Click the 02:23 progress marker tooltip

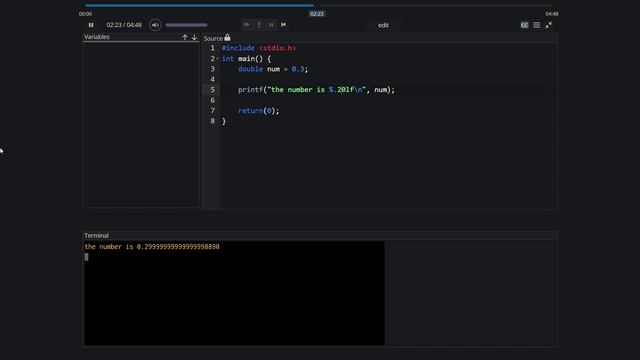[317, 14]
